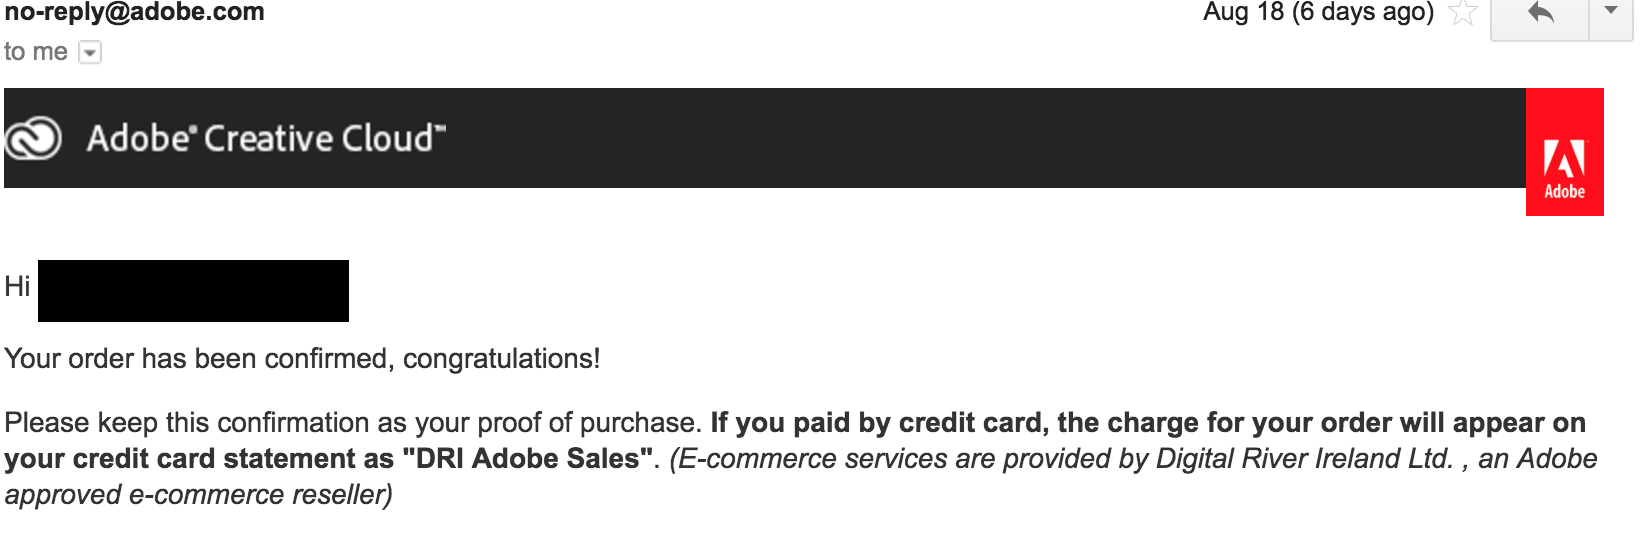Click the "to me" recipient text

pyautogui.click(x=36, y=52)
